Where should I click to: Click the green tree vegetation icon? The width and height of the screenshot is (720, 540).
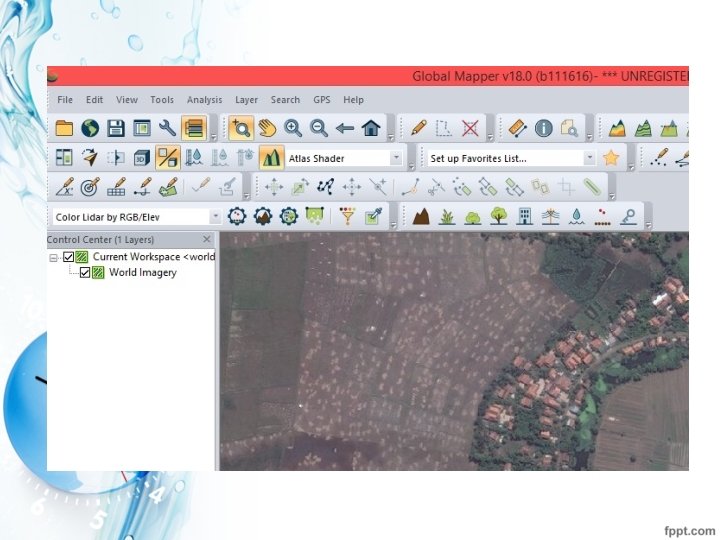pyautogui.click(x=499, y=216)
